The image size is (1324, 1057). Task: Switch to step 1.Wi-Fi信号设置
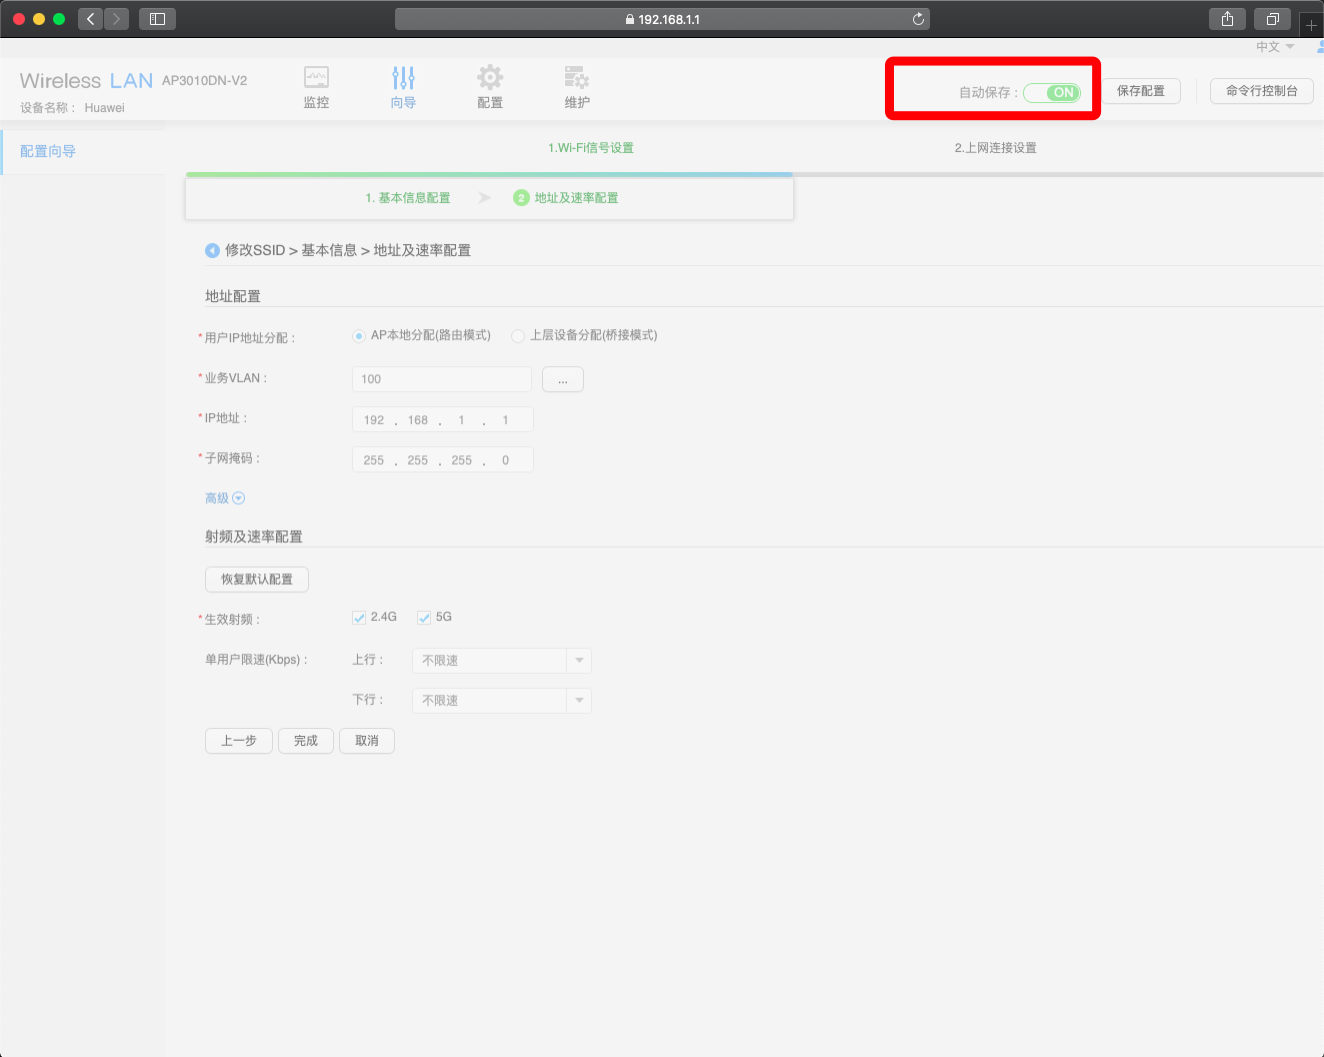click(591, 148)
